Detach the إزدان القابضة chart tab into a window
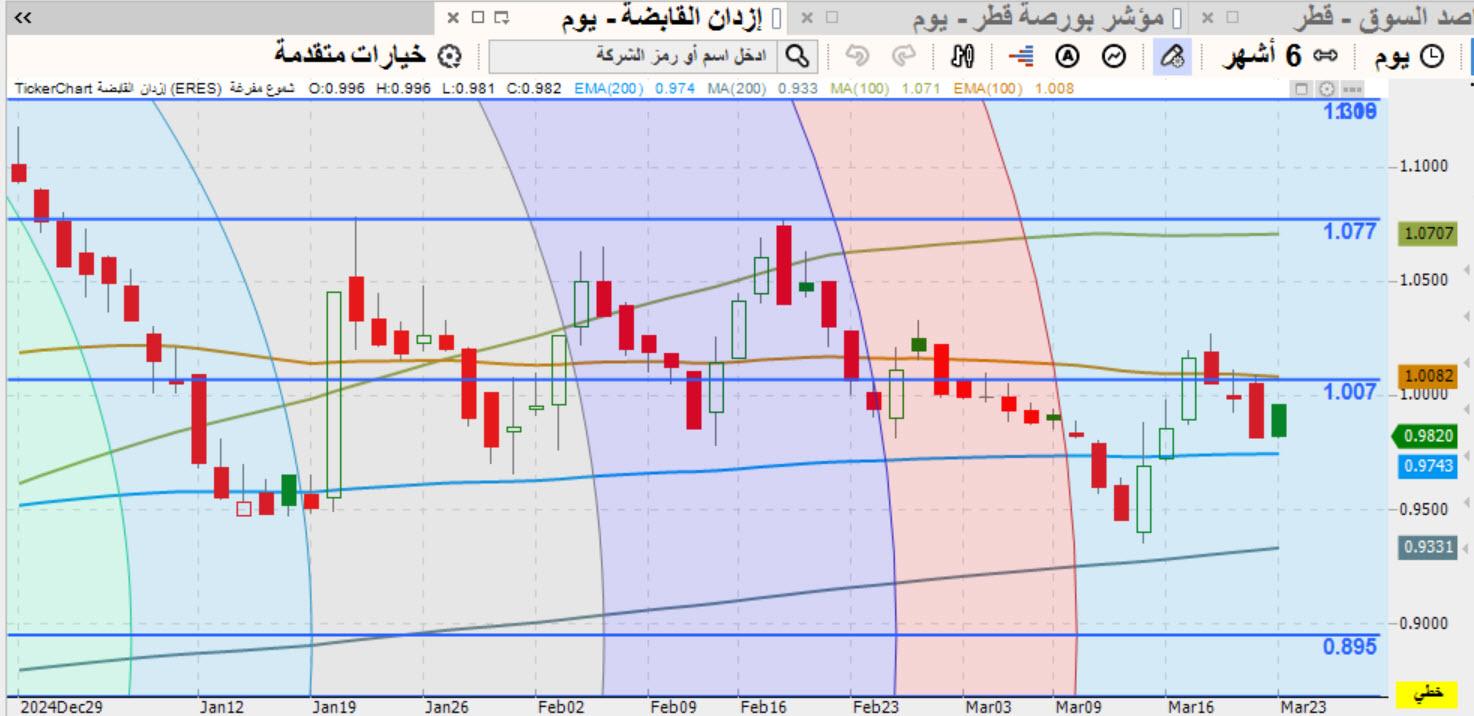The image size is (1474, 716). (502, 17)
